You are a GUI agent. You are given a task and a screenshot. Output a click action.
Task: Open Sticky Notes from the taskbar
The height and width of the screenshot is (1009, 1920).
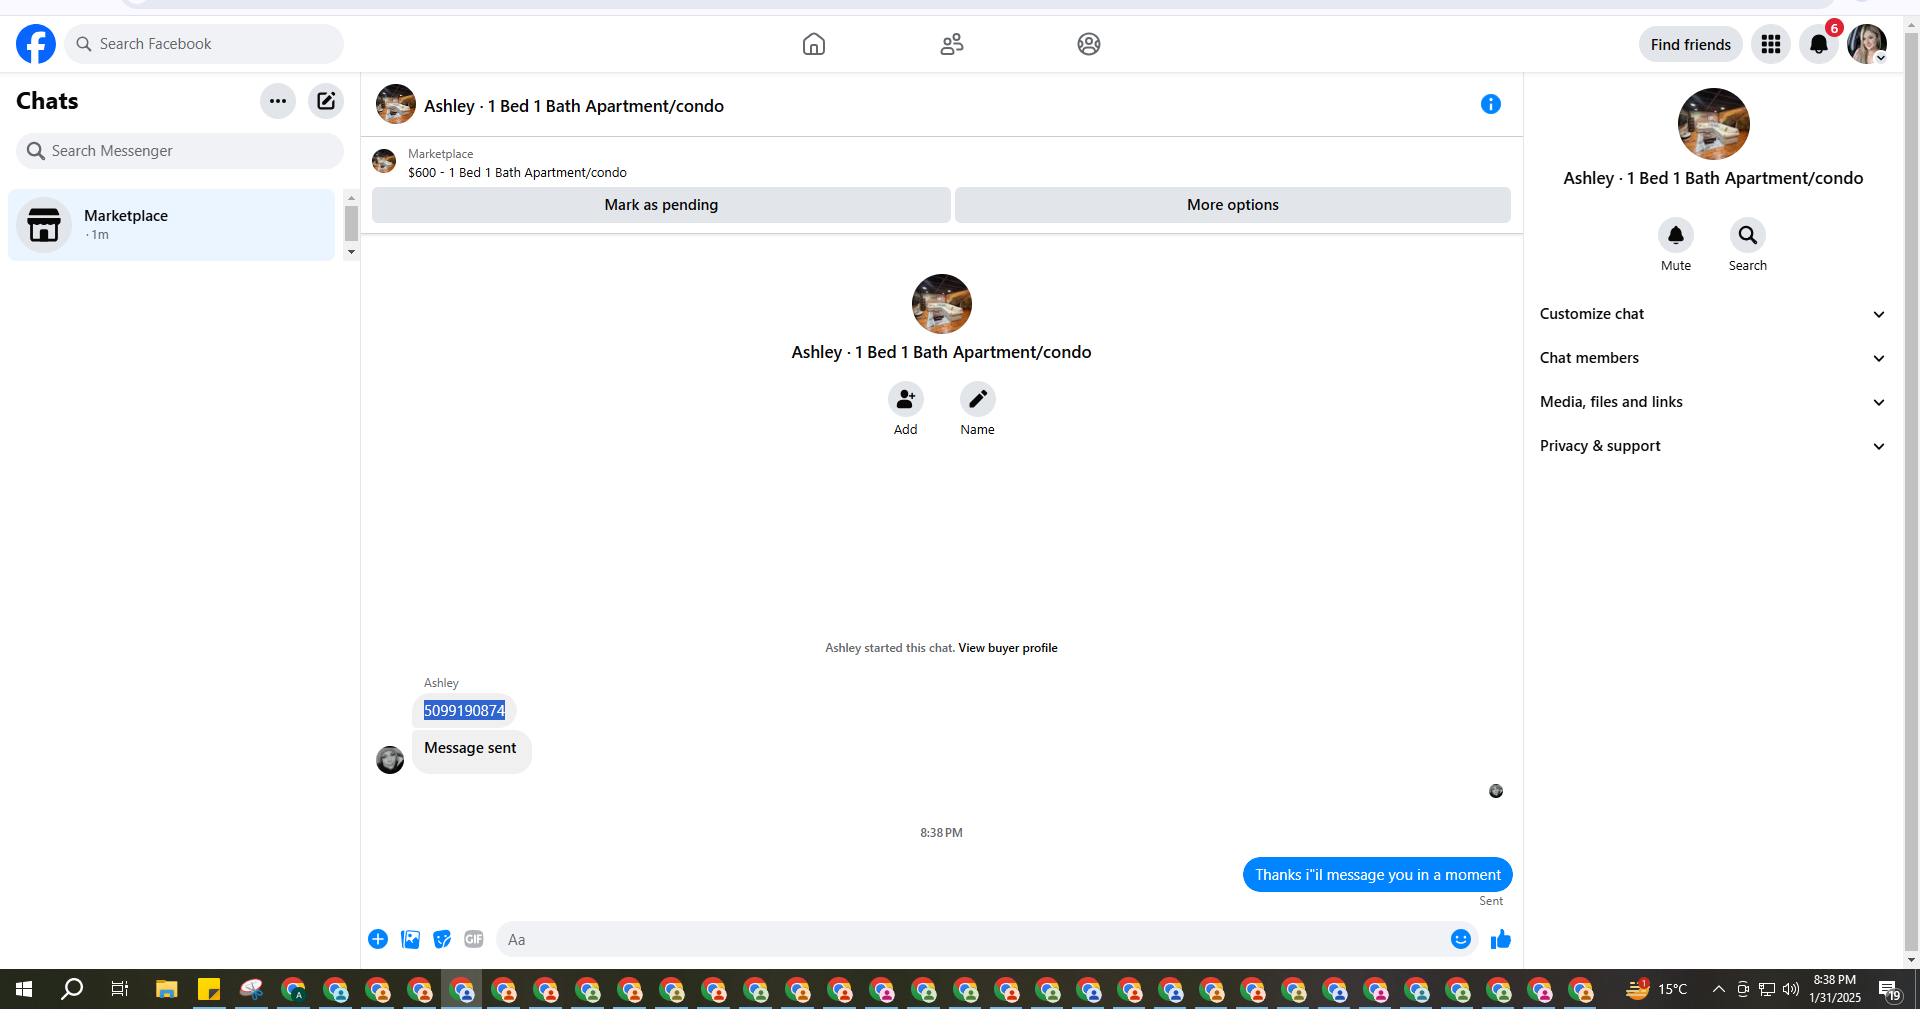(x=209, y=989)
